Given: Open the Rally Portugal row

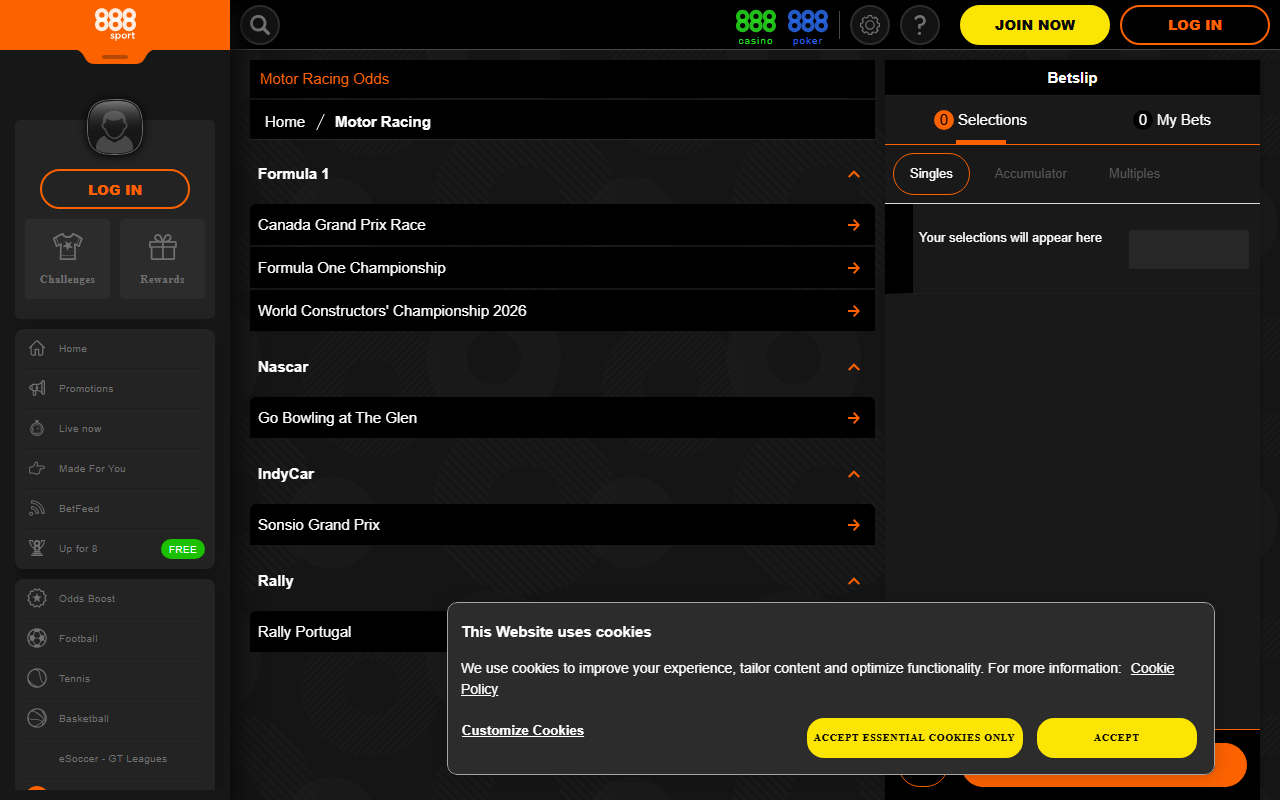Looking at the screenshot, I should [x=562, y=632].
